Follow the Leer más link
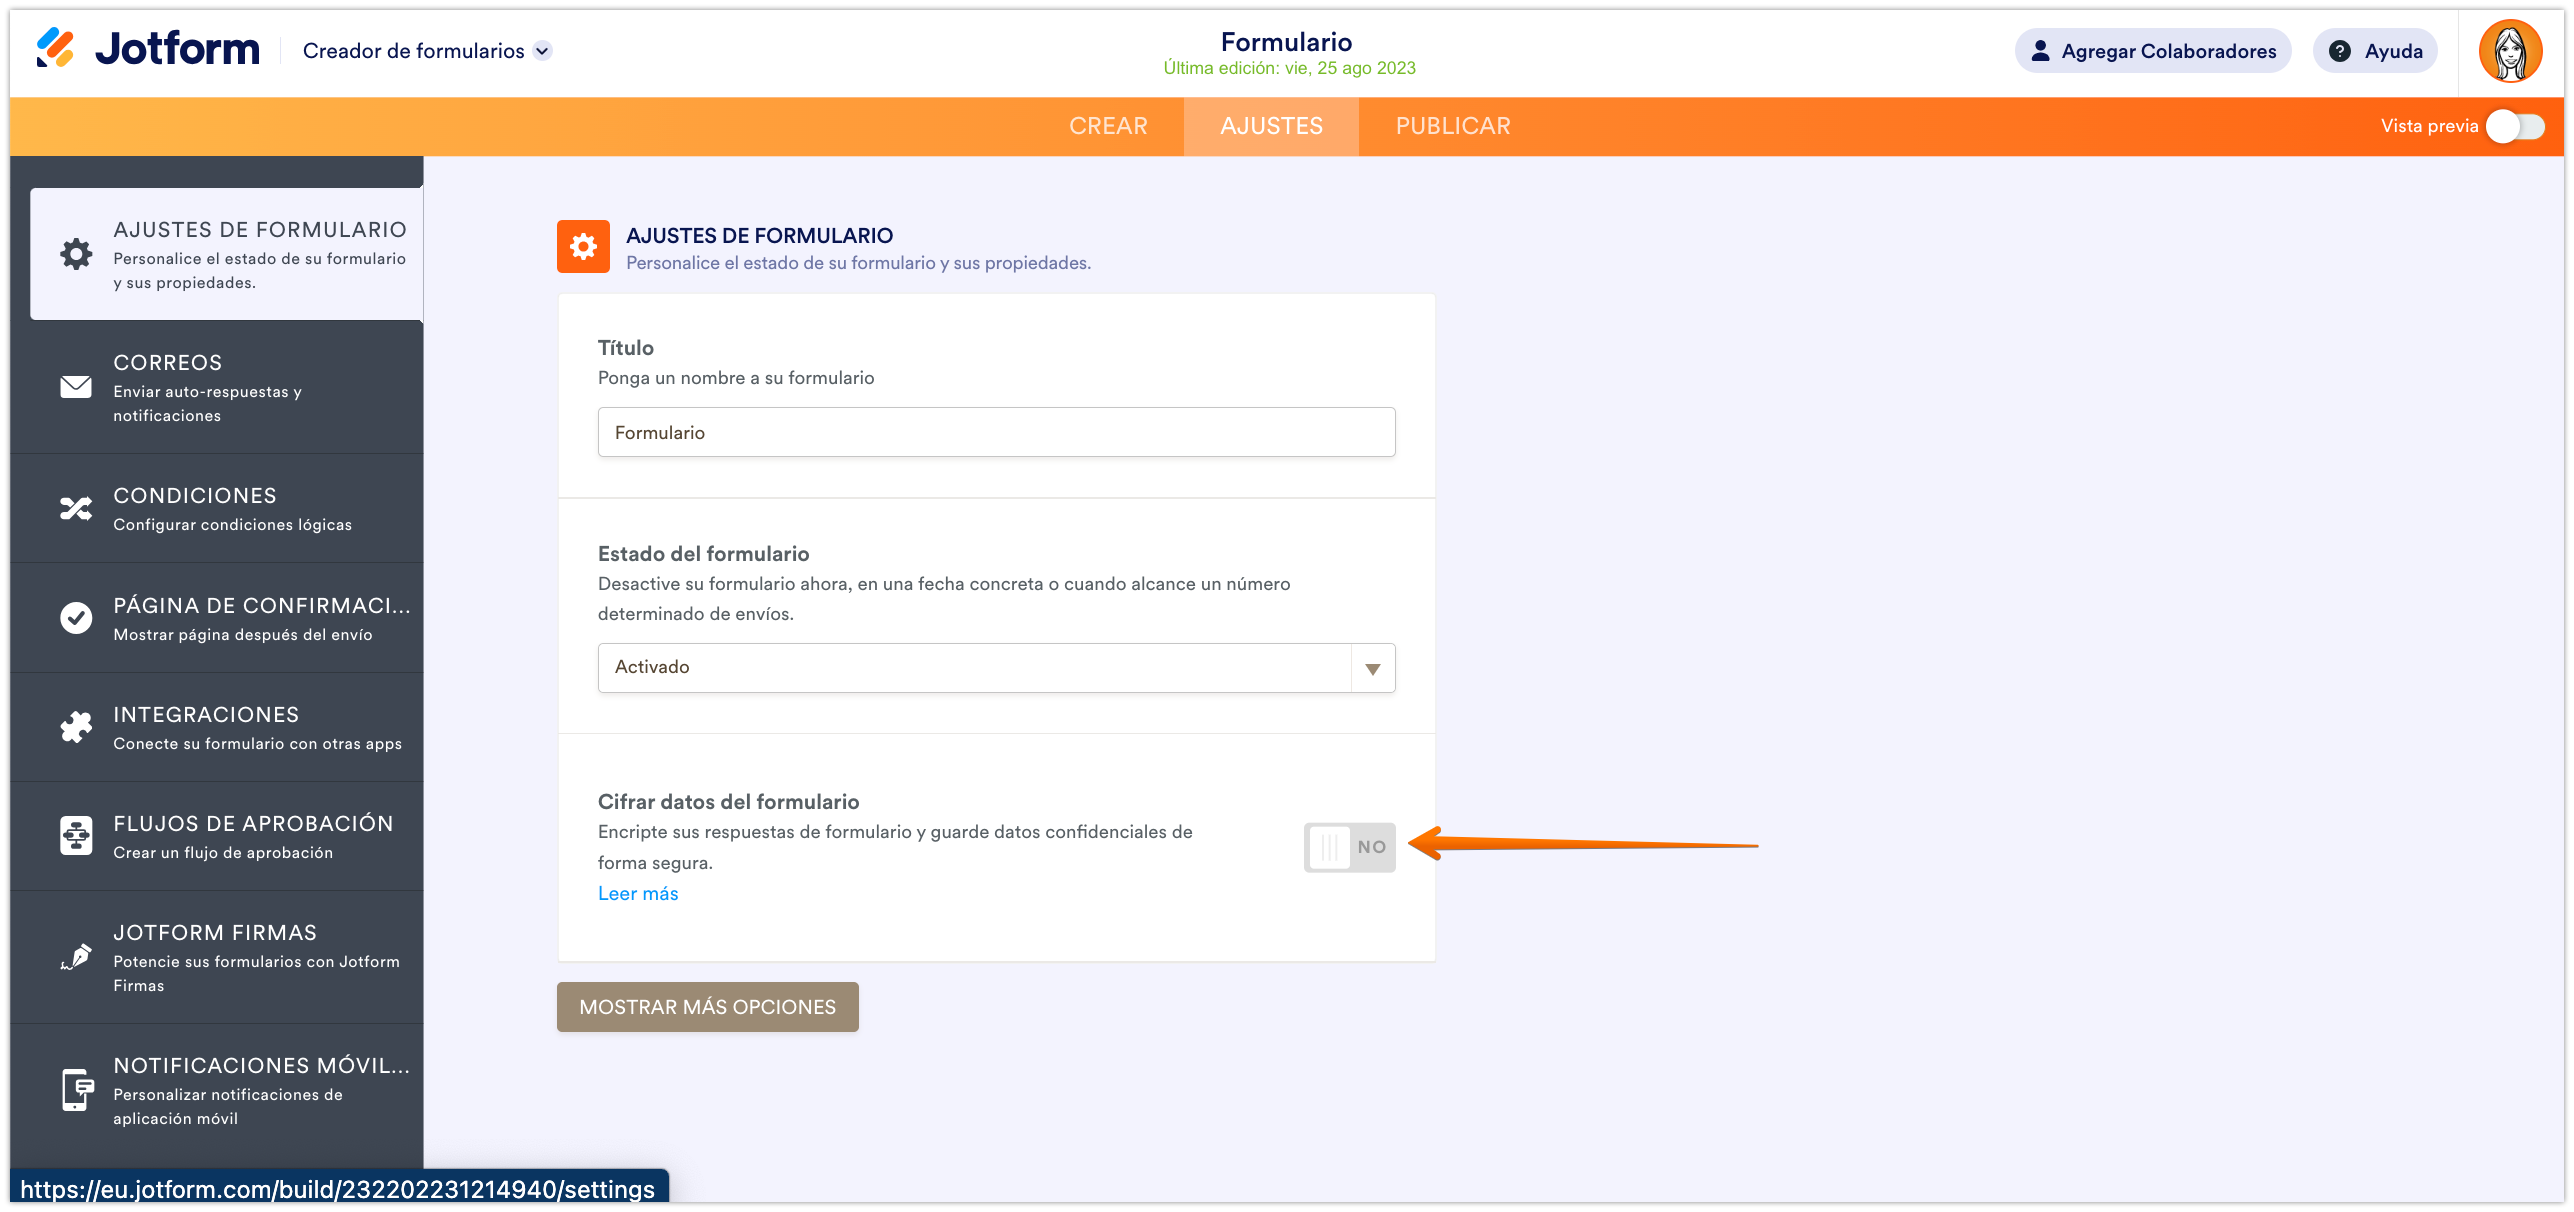The height and width of the screenshot is (1212, 2574). coord(638,893)
